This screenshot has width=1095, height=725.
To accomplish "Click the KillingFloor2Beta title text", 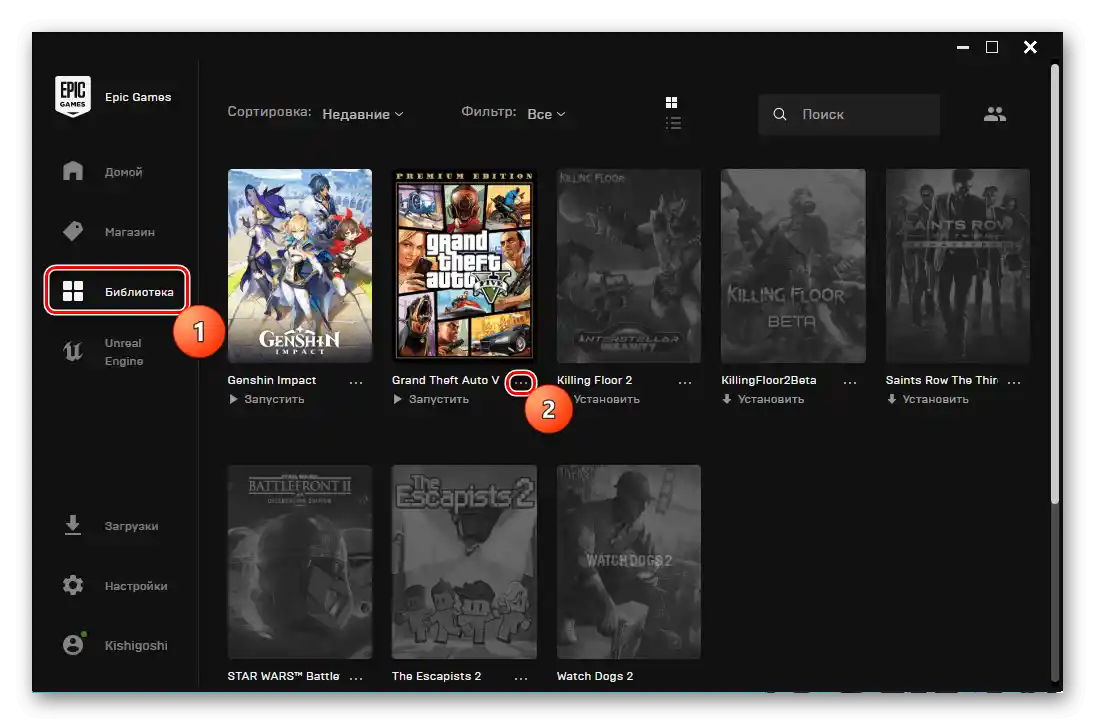I will pyautogui.click(x=768, y=380).
